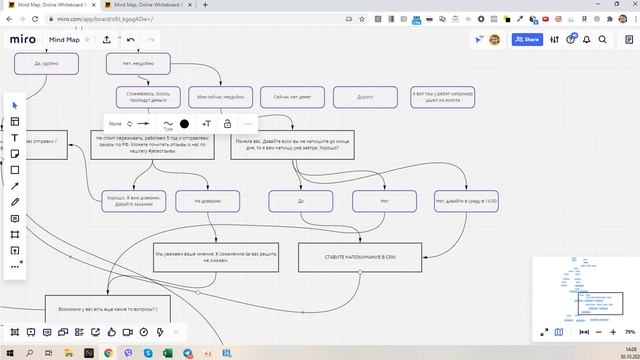Open Skype from the taskbar
The height and width of the screenshot is (360, 640).
148,353
